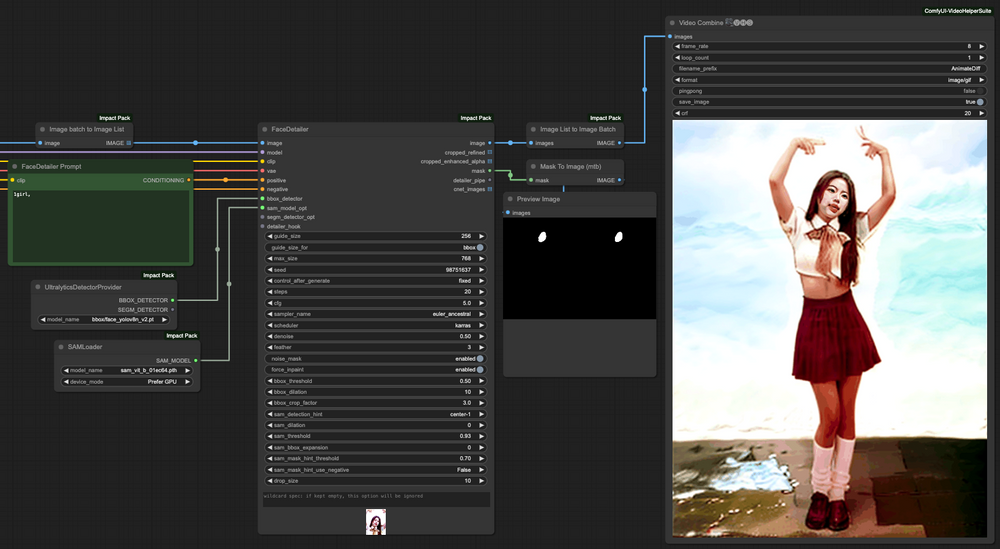
Task: Toggle the pingpong switch
Action: (x=980, y=91)
